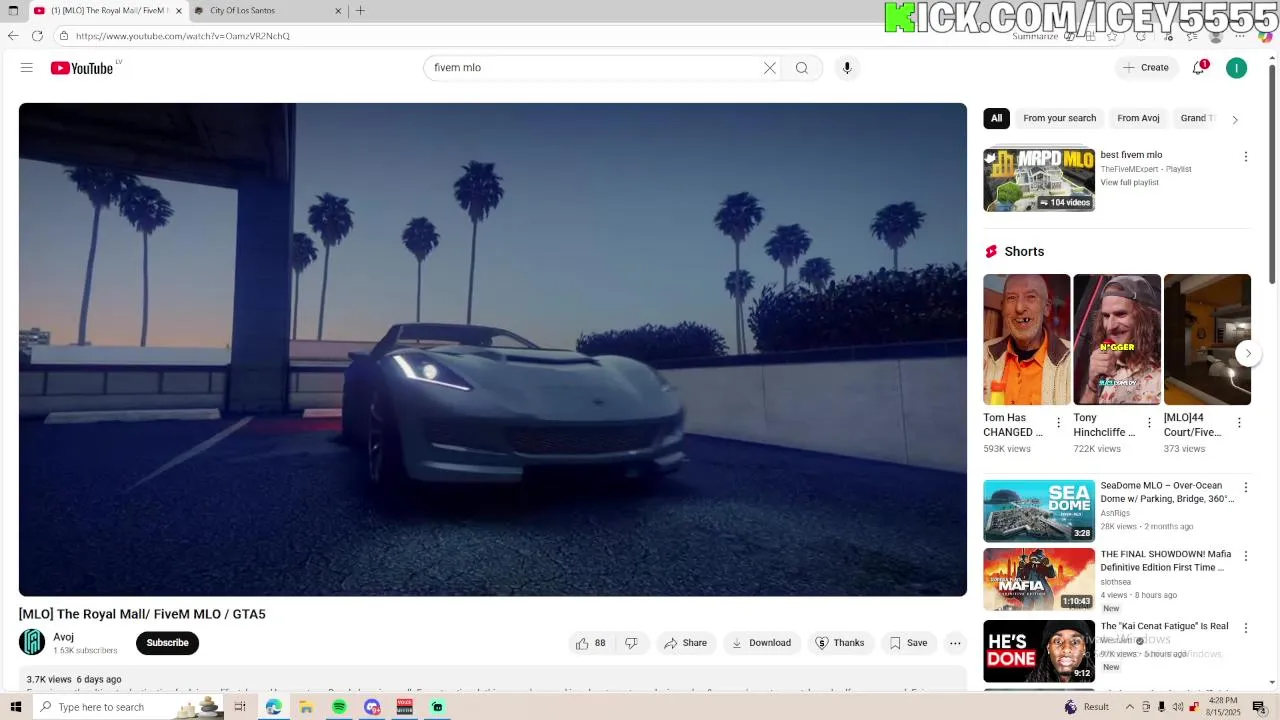Clear the search query with the X
Screen dimensions: 1280x720
pyautogui.click(x=770, y=68)
